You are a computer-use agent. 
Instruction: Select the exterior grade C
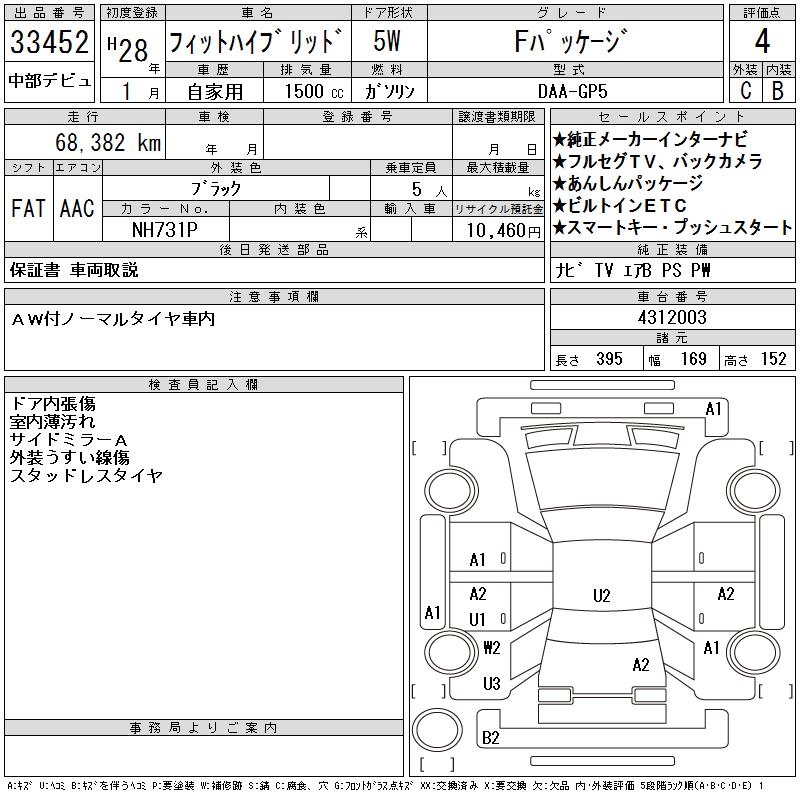(746, 90)
